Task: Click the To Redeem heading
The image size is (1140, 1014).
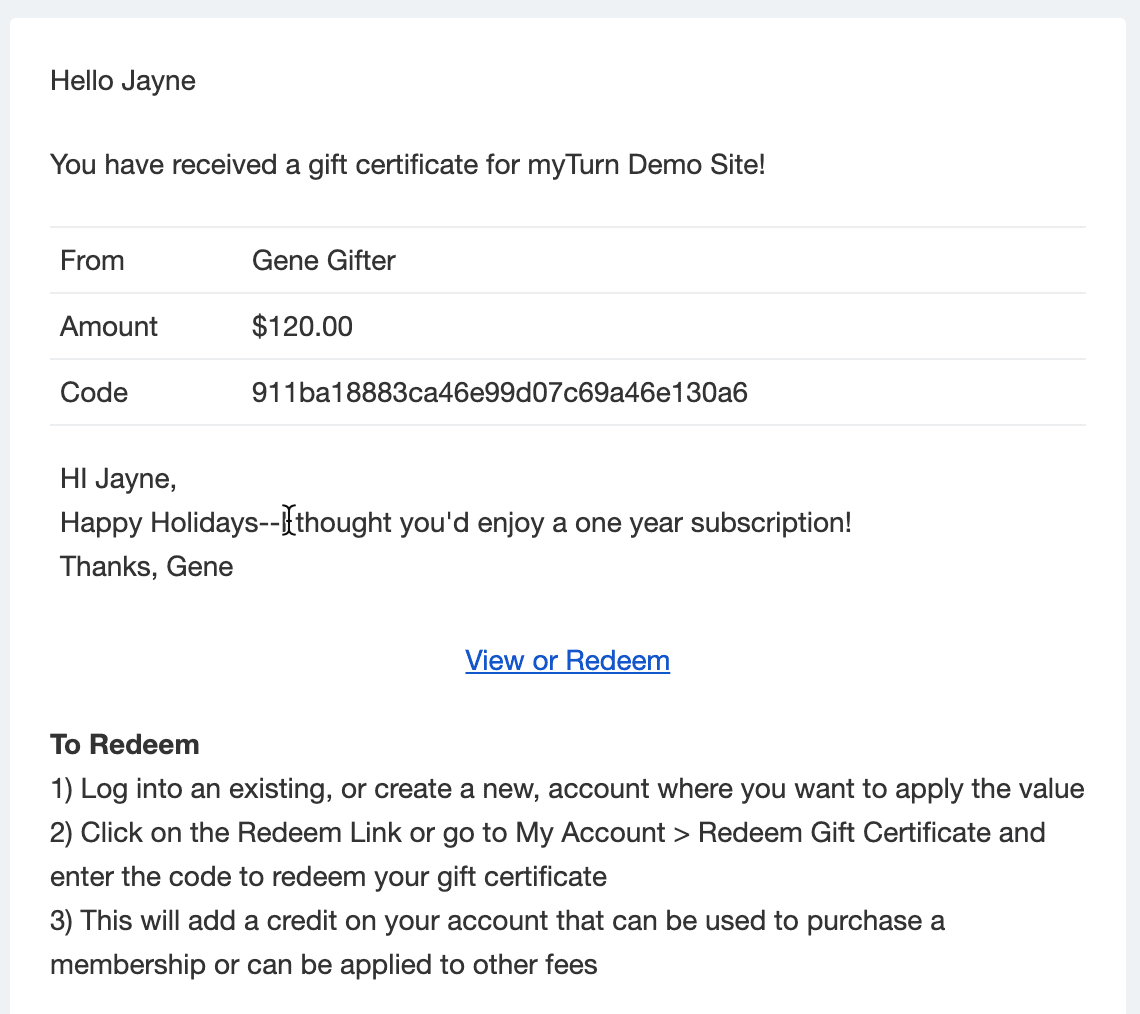Action: [124, 744]
